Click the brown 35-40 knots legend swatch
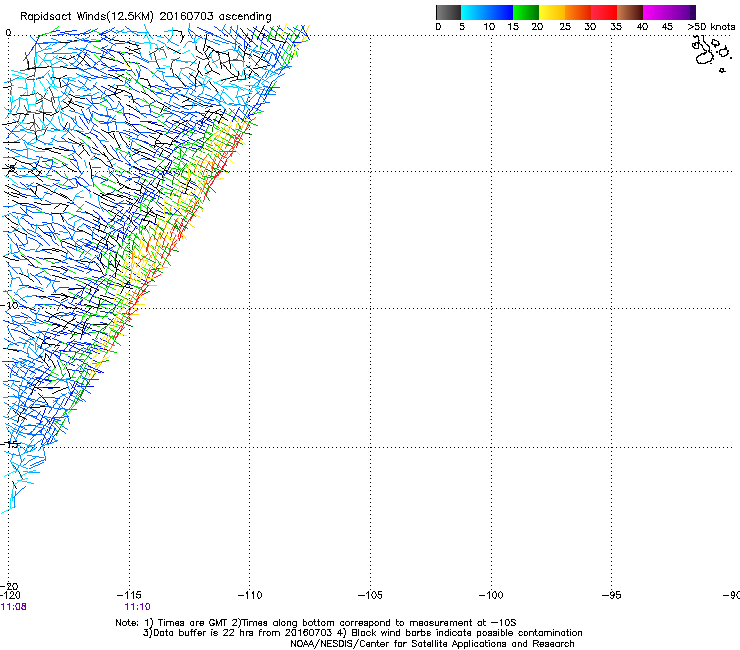The width and height of the screenshot is (740, 650). 630,12
